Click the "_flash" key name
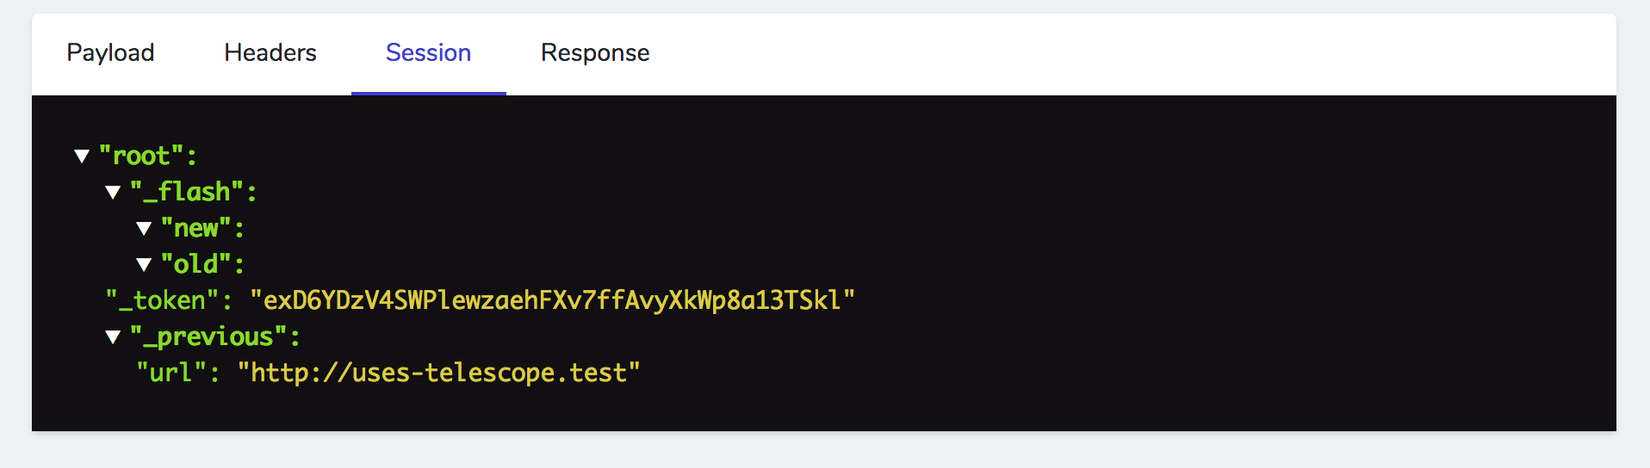1650x468 pixels. 188,192
